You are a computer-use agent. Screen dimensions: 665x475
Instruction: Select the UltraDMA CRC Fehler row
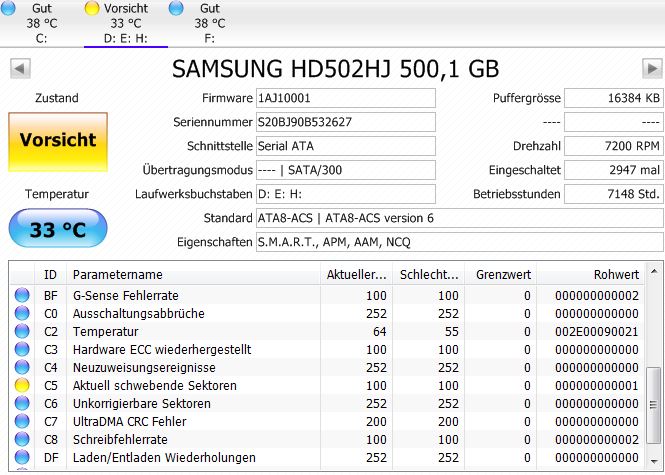pos(327,422)
